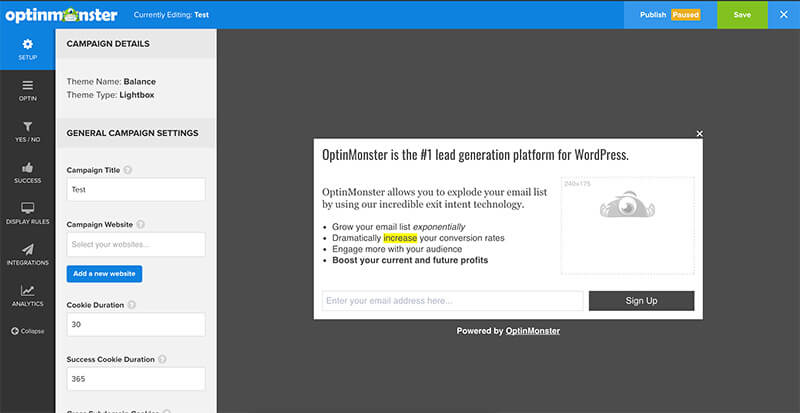800x413 pixels.
Task: Open the Success thumbs-up section
Action: point(28,173)
